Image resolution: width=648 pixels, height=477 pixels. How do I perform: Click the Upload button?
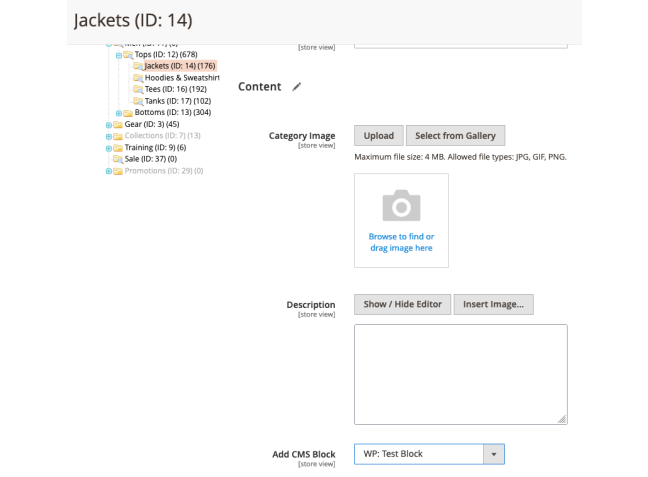point(379,136)
